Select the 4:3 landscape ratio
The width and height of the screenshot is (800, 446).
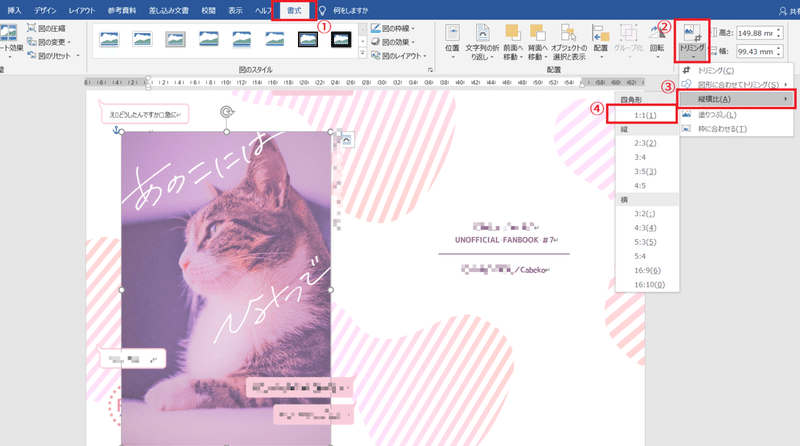point(646,228)
